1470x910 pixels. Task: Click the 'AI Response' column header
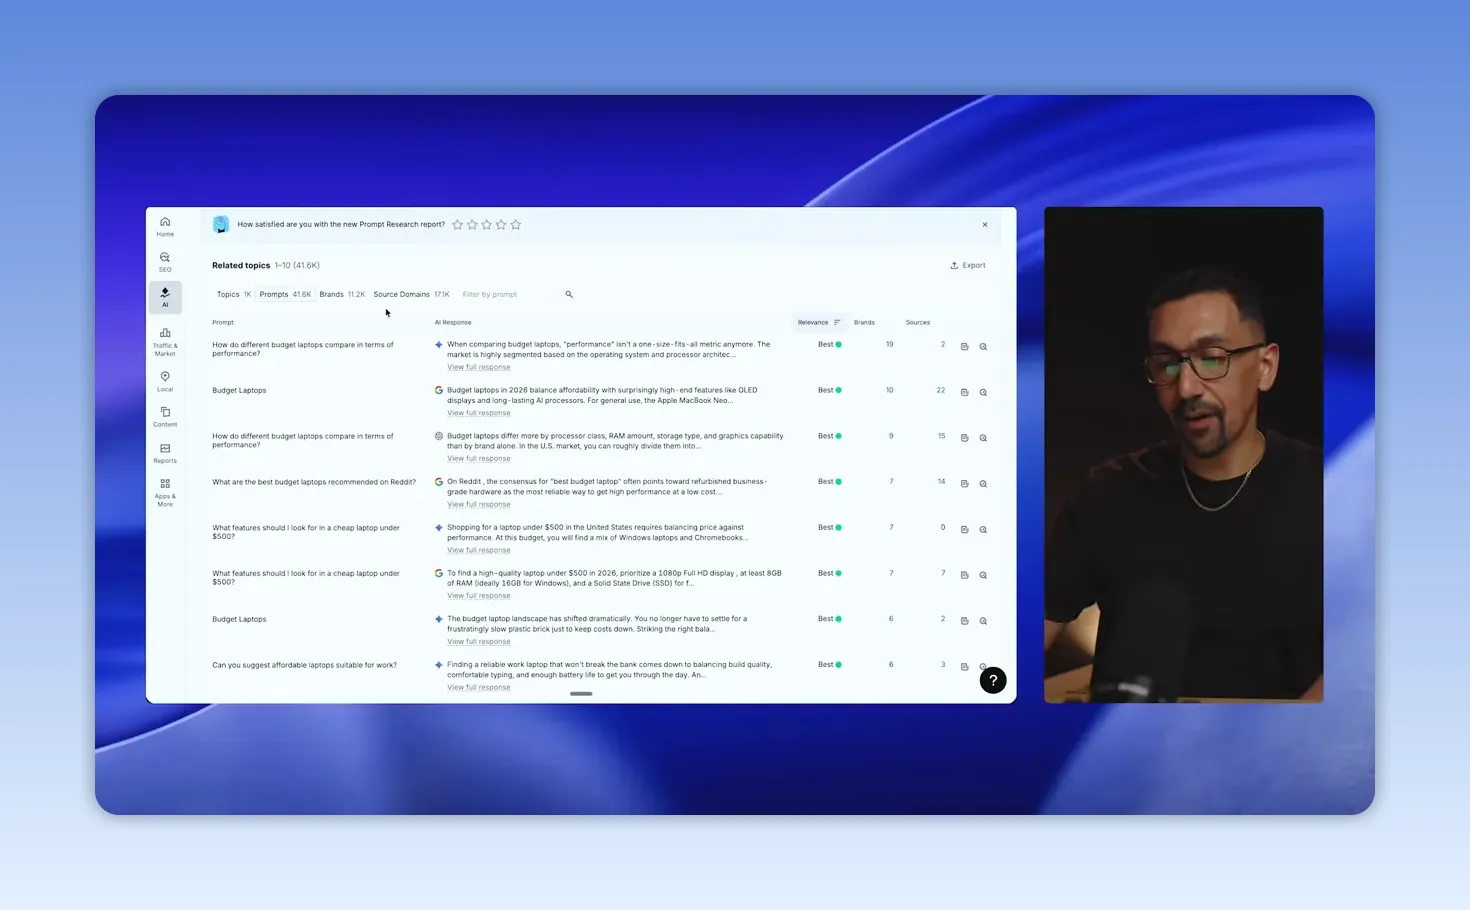[453, 322]
